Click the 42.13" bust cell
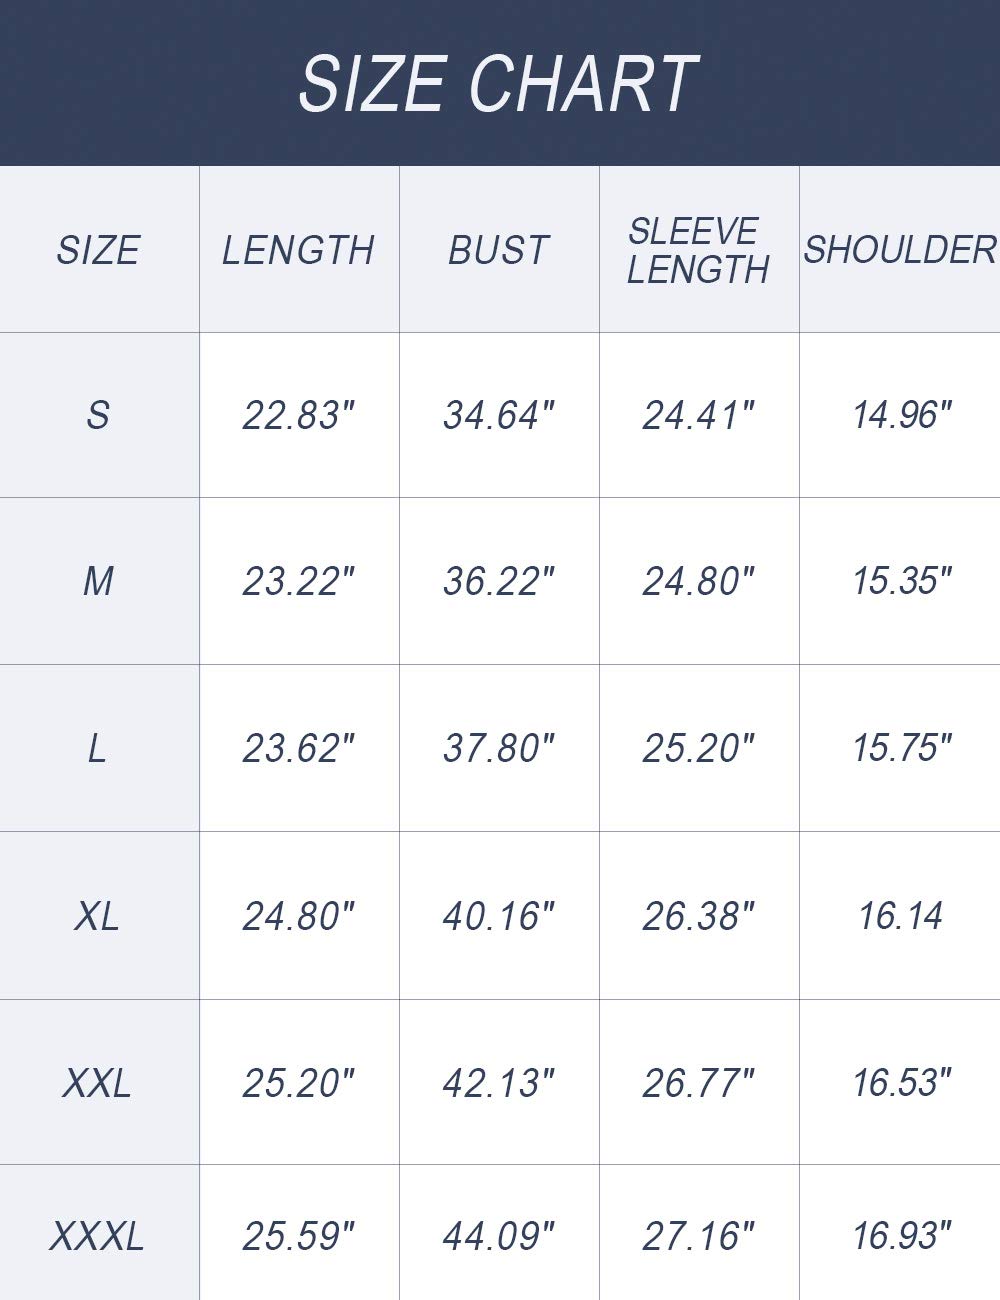The width and height of the screenshot is (1000, 1300). click(498, 1083)
